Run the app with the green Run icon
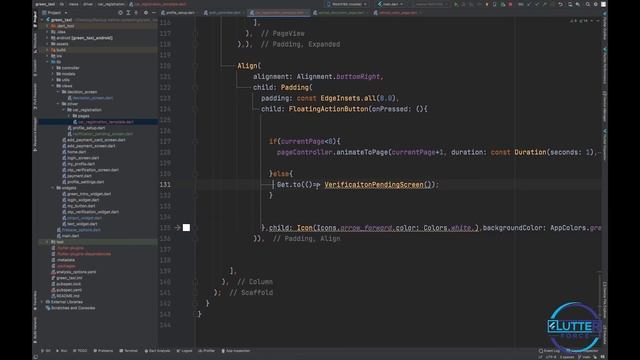Viewport: 640px width, 360px height. 456,4
